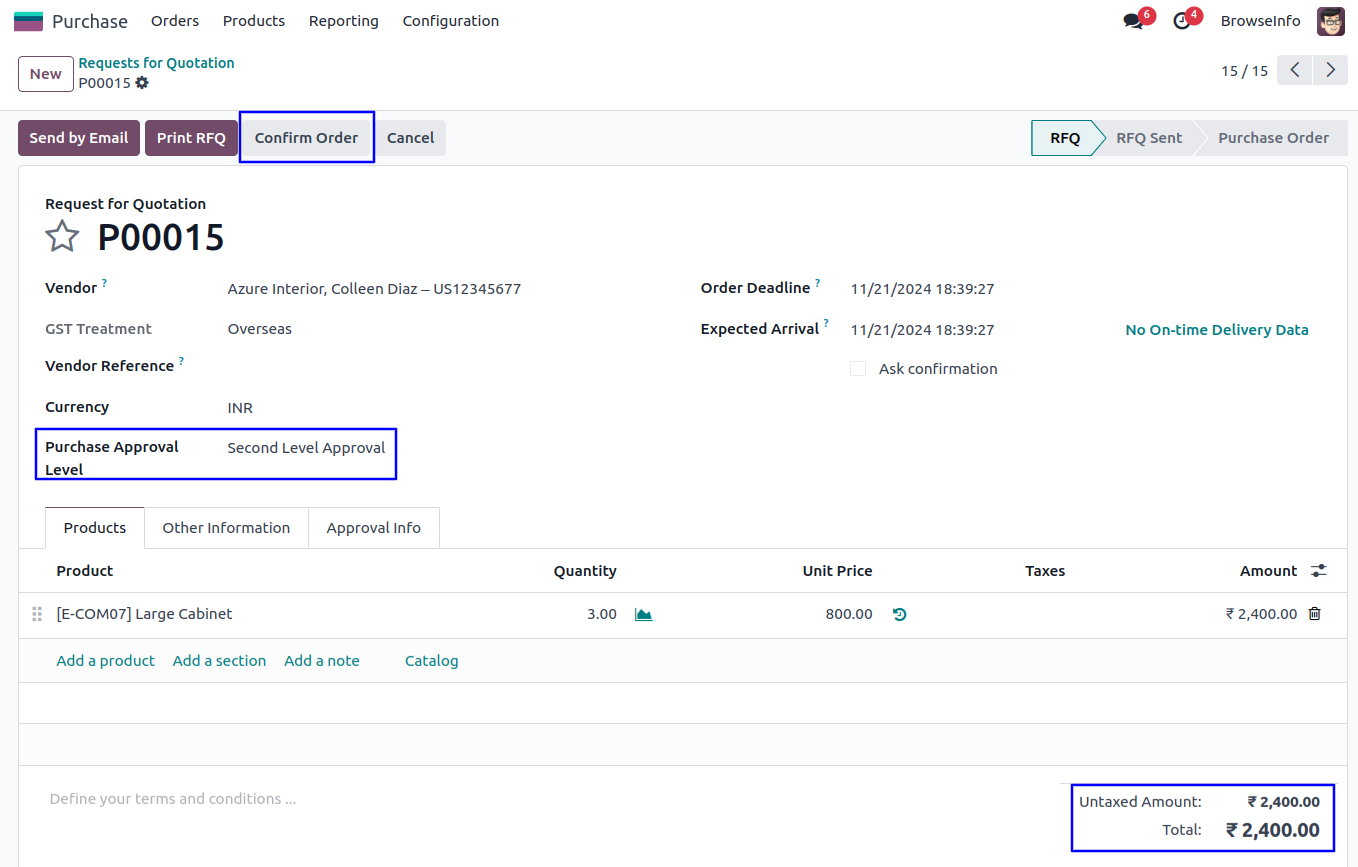The height and width of the screenshot is (867, 1358).
Task: Switch to the Other Information tab
Action: [x=226, y=528]
